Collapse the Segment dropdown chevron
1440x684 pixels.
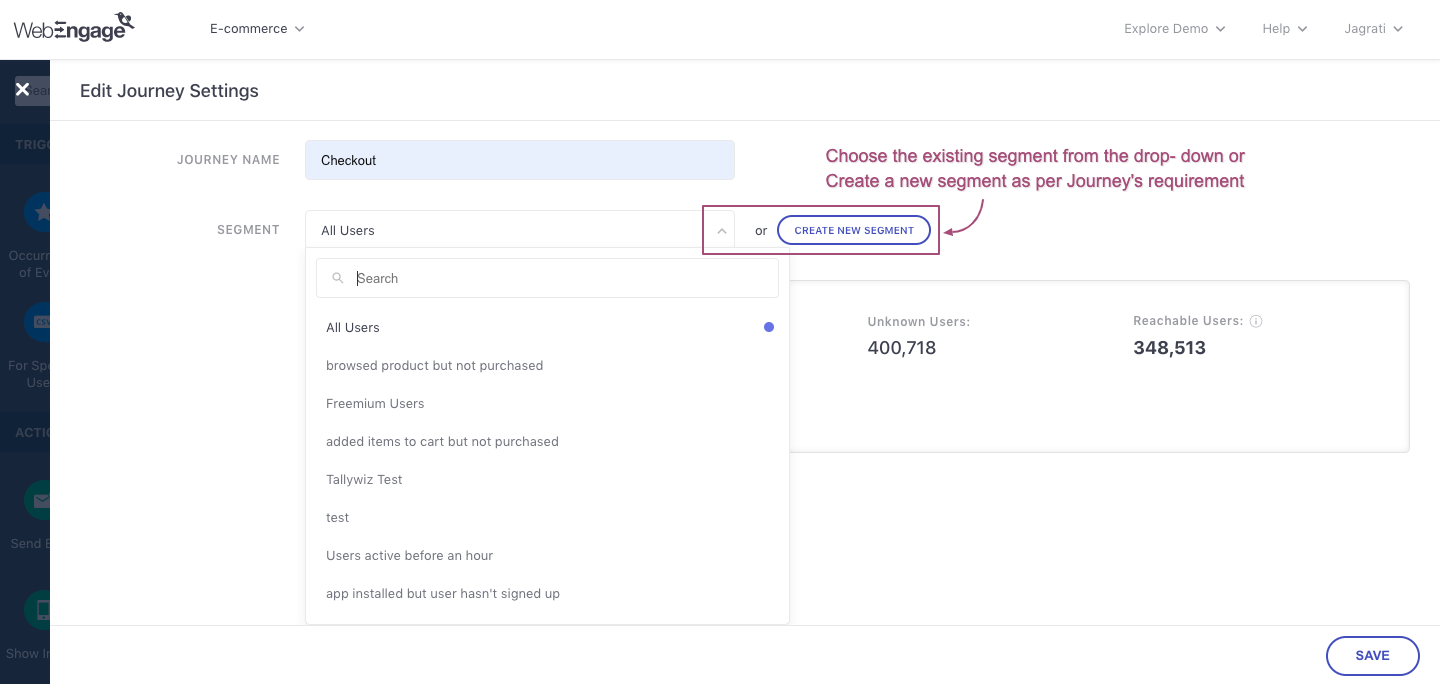pos(722,230)
